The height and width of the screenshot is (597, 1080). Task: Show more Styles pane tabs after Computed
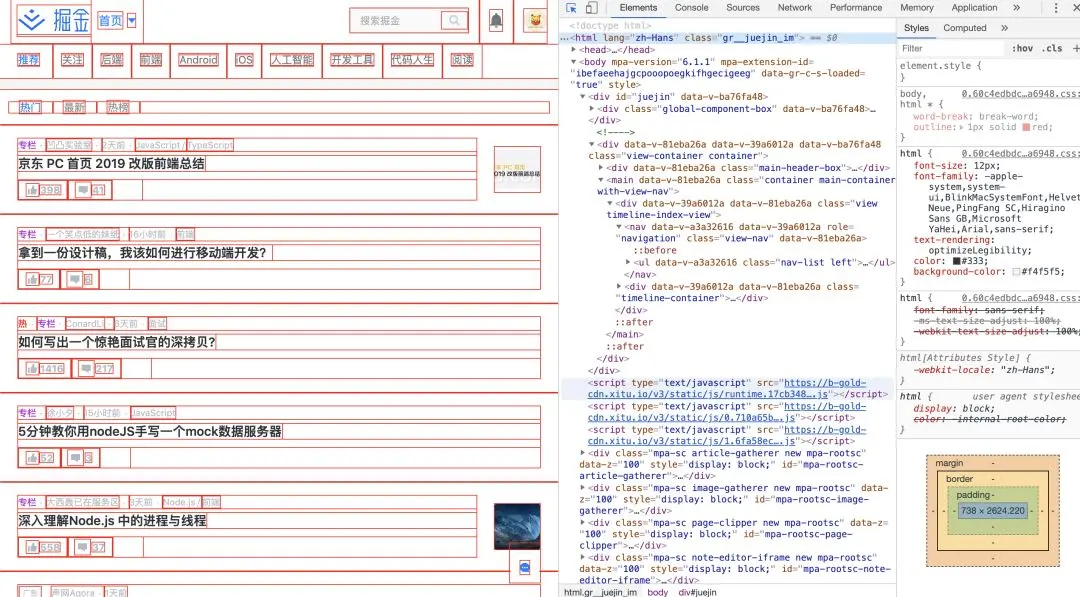pos(1004,28)
